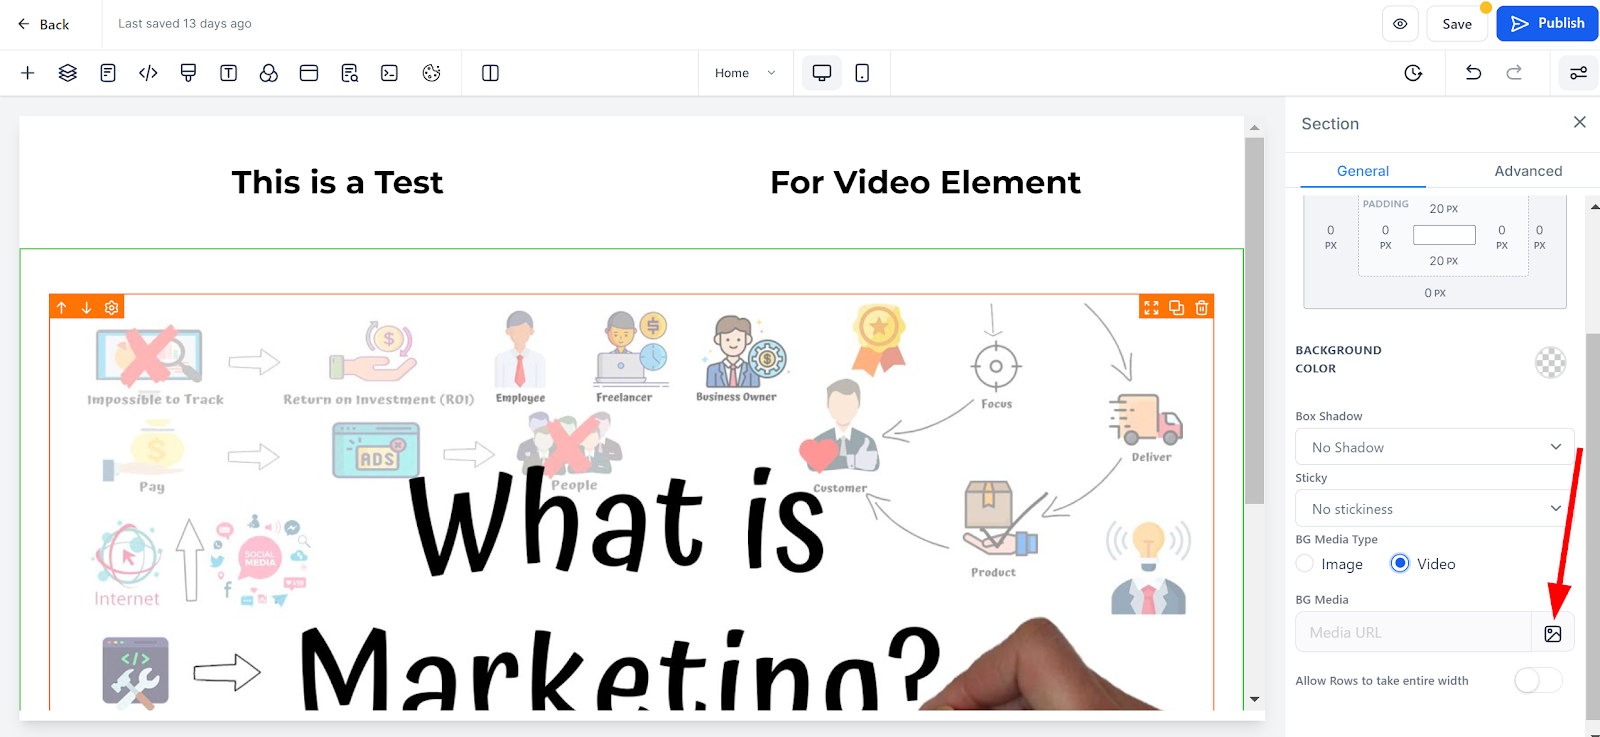This screenshot has width=1600, height=737.
Task: Move the section up
Action: pyautogui.click(x=61, y=307)
